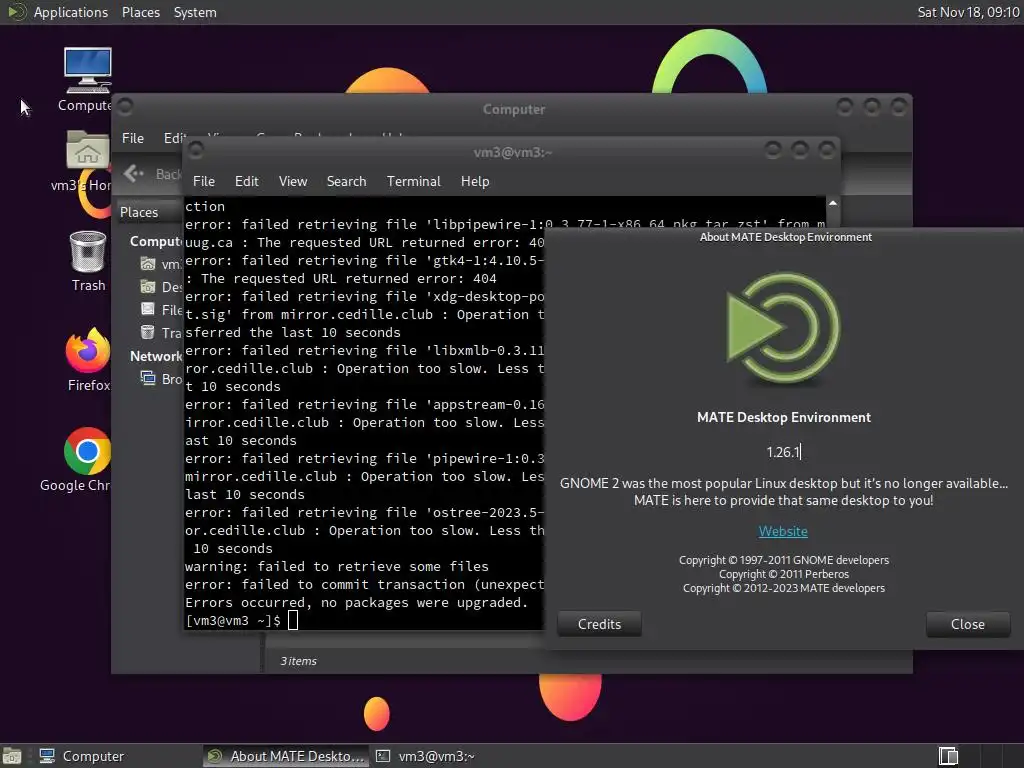Open the MATE Website link

(783, 531)
